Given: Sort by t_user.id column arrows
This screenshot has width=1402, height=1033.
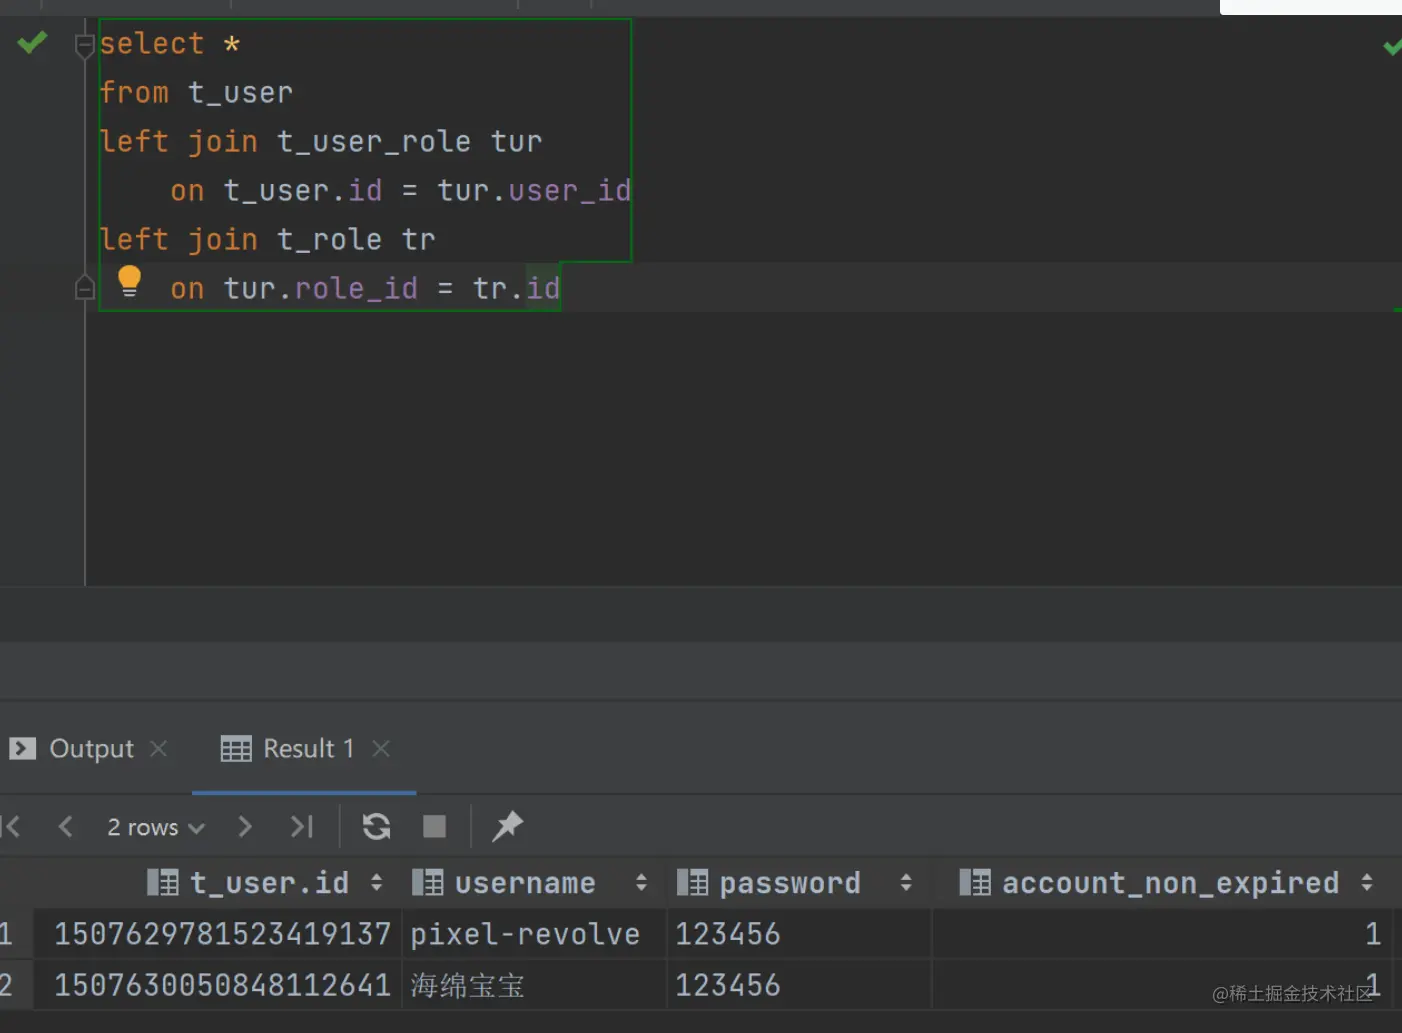Looking at the screenshot, I should click(376, 883).
